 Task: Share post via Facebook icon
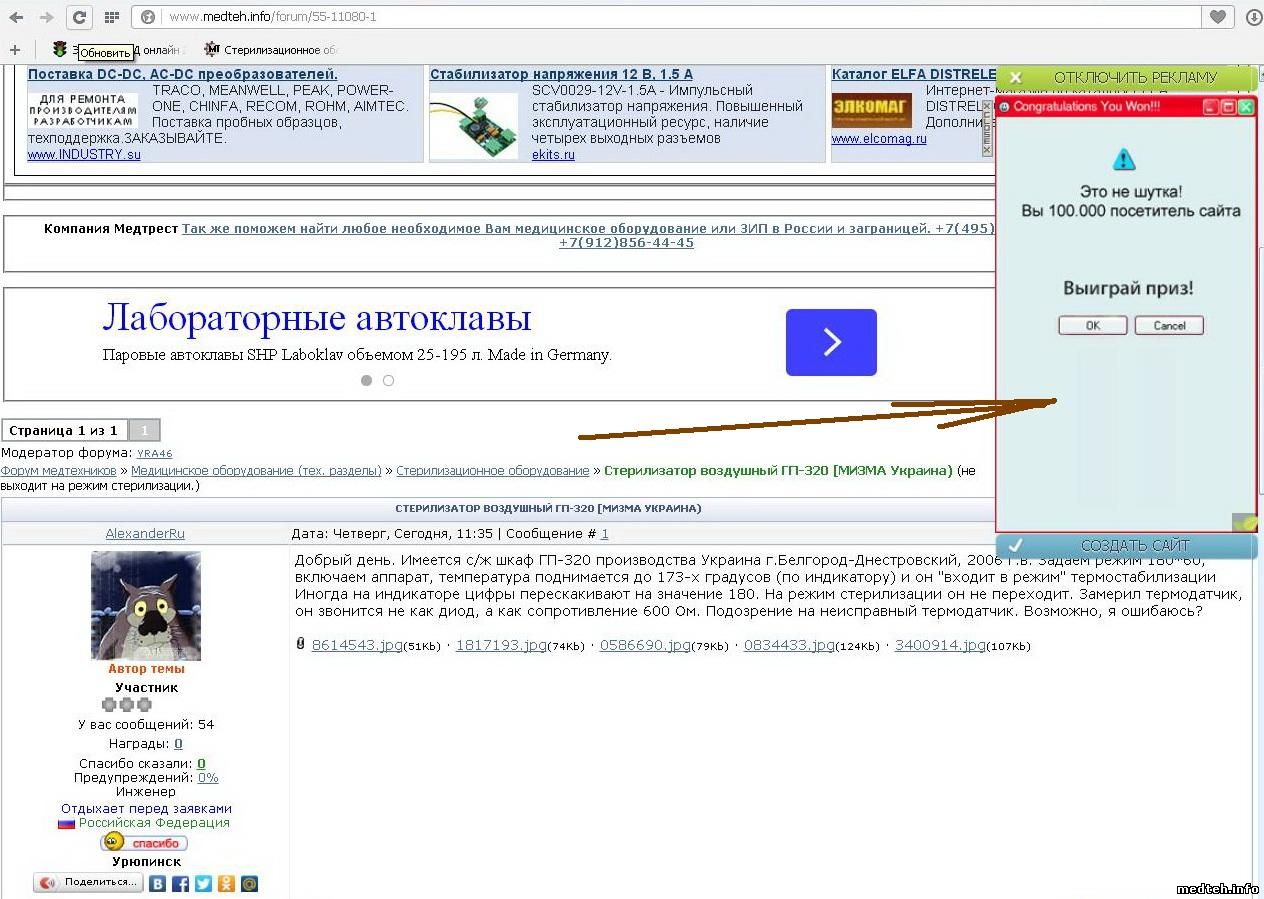[x=181, y=884]
